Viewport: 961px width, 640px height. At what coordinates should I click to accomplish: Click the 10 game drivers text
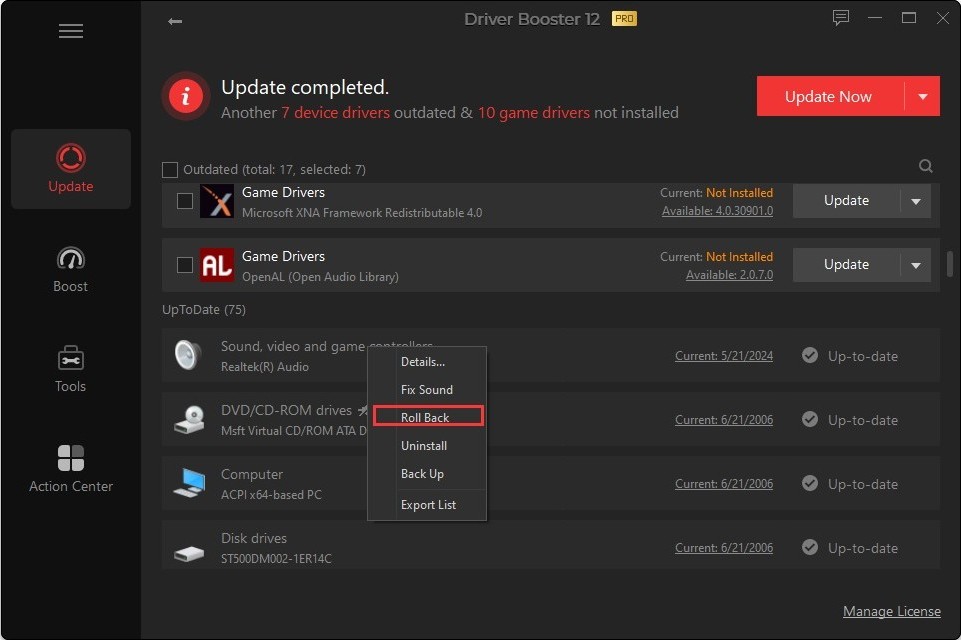tap(533, 113)
